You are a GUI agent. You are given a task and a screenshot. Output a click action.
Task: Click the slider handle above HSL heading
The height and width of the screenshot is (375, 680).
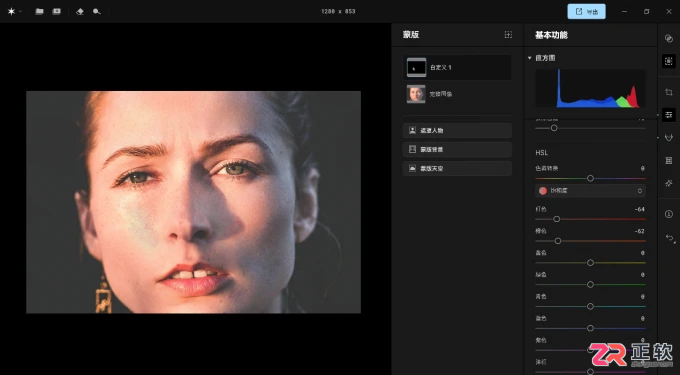[554, 128]
